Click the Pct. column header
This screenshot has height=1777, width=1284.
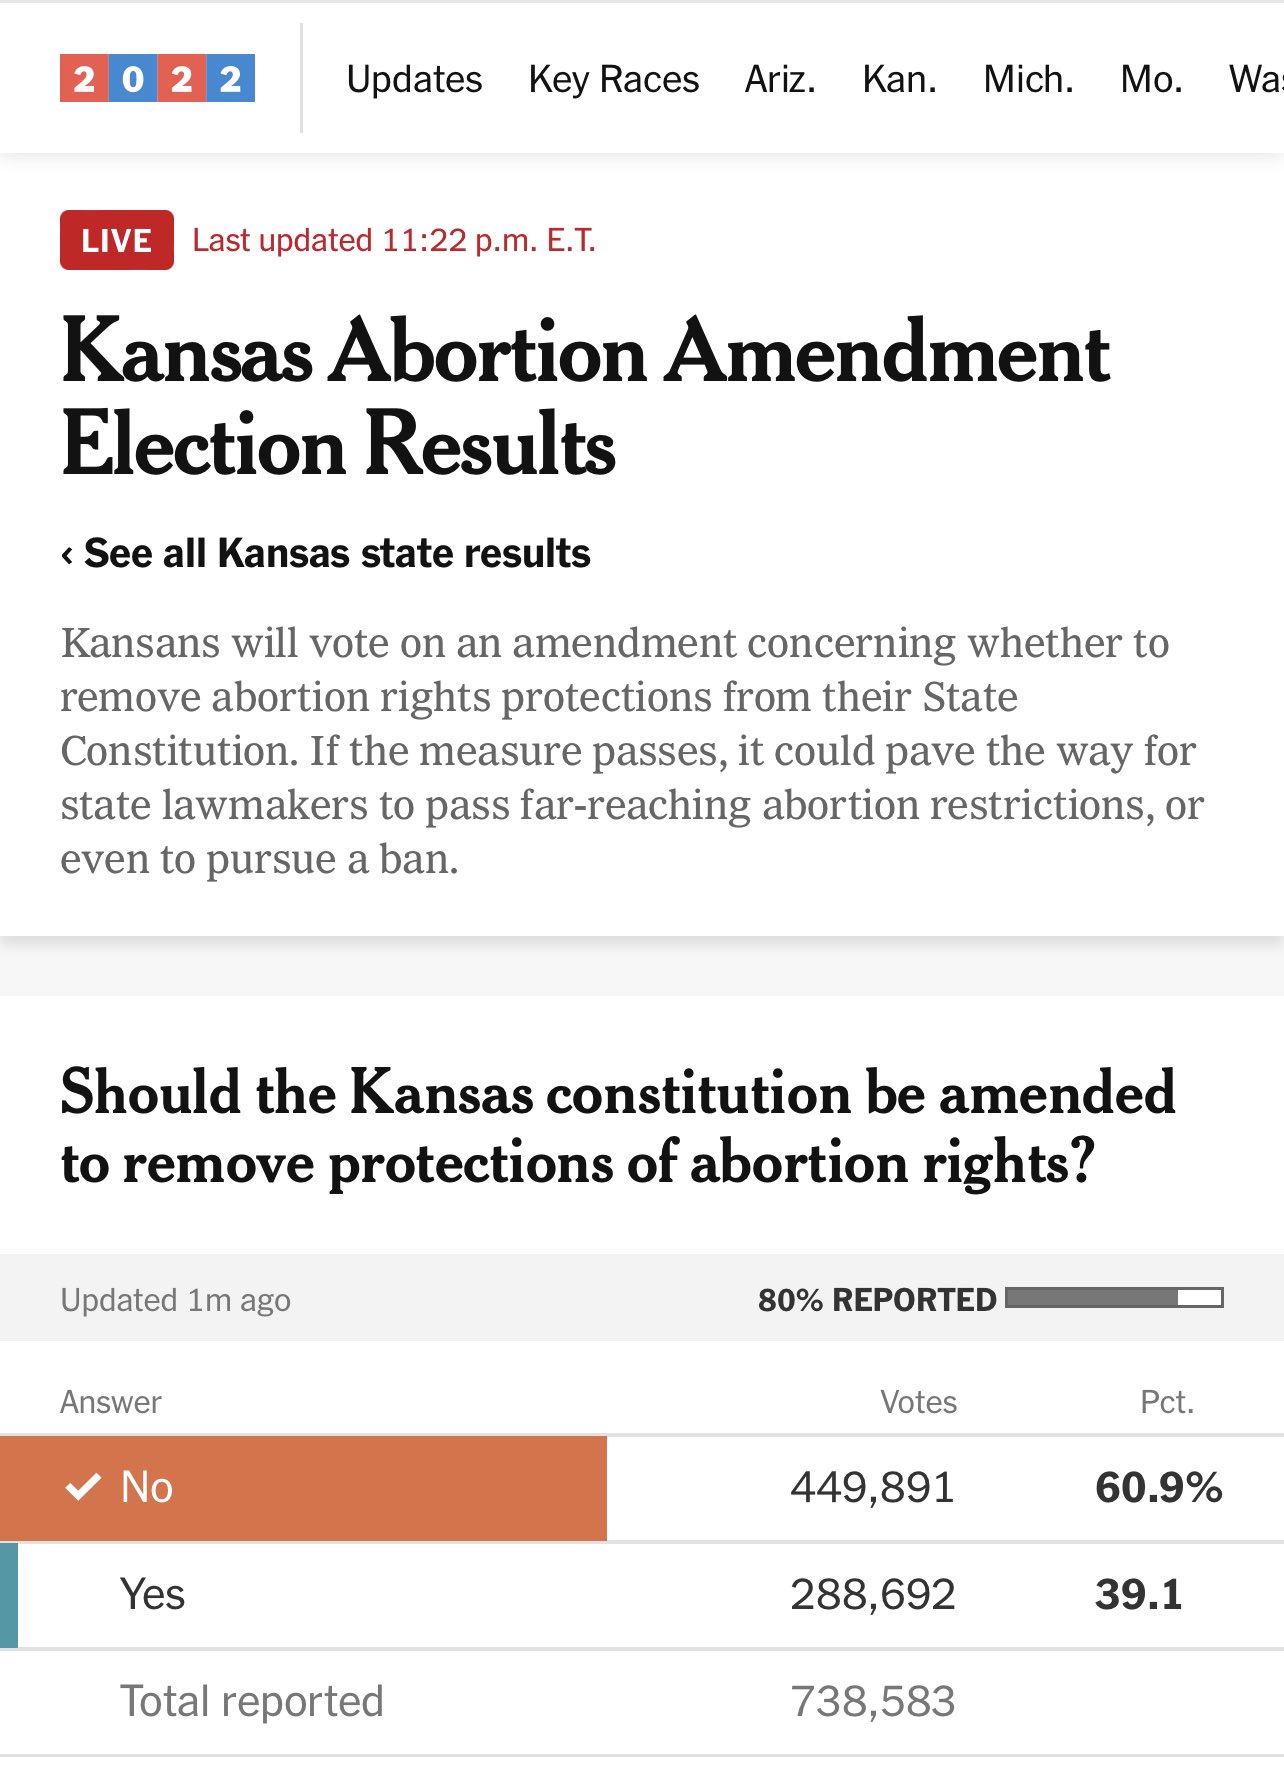pos(1166,1402)
